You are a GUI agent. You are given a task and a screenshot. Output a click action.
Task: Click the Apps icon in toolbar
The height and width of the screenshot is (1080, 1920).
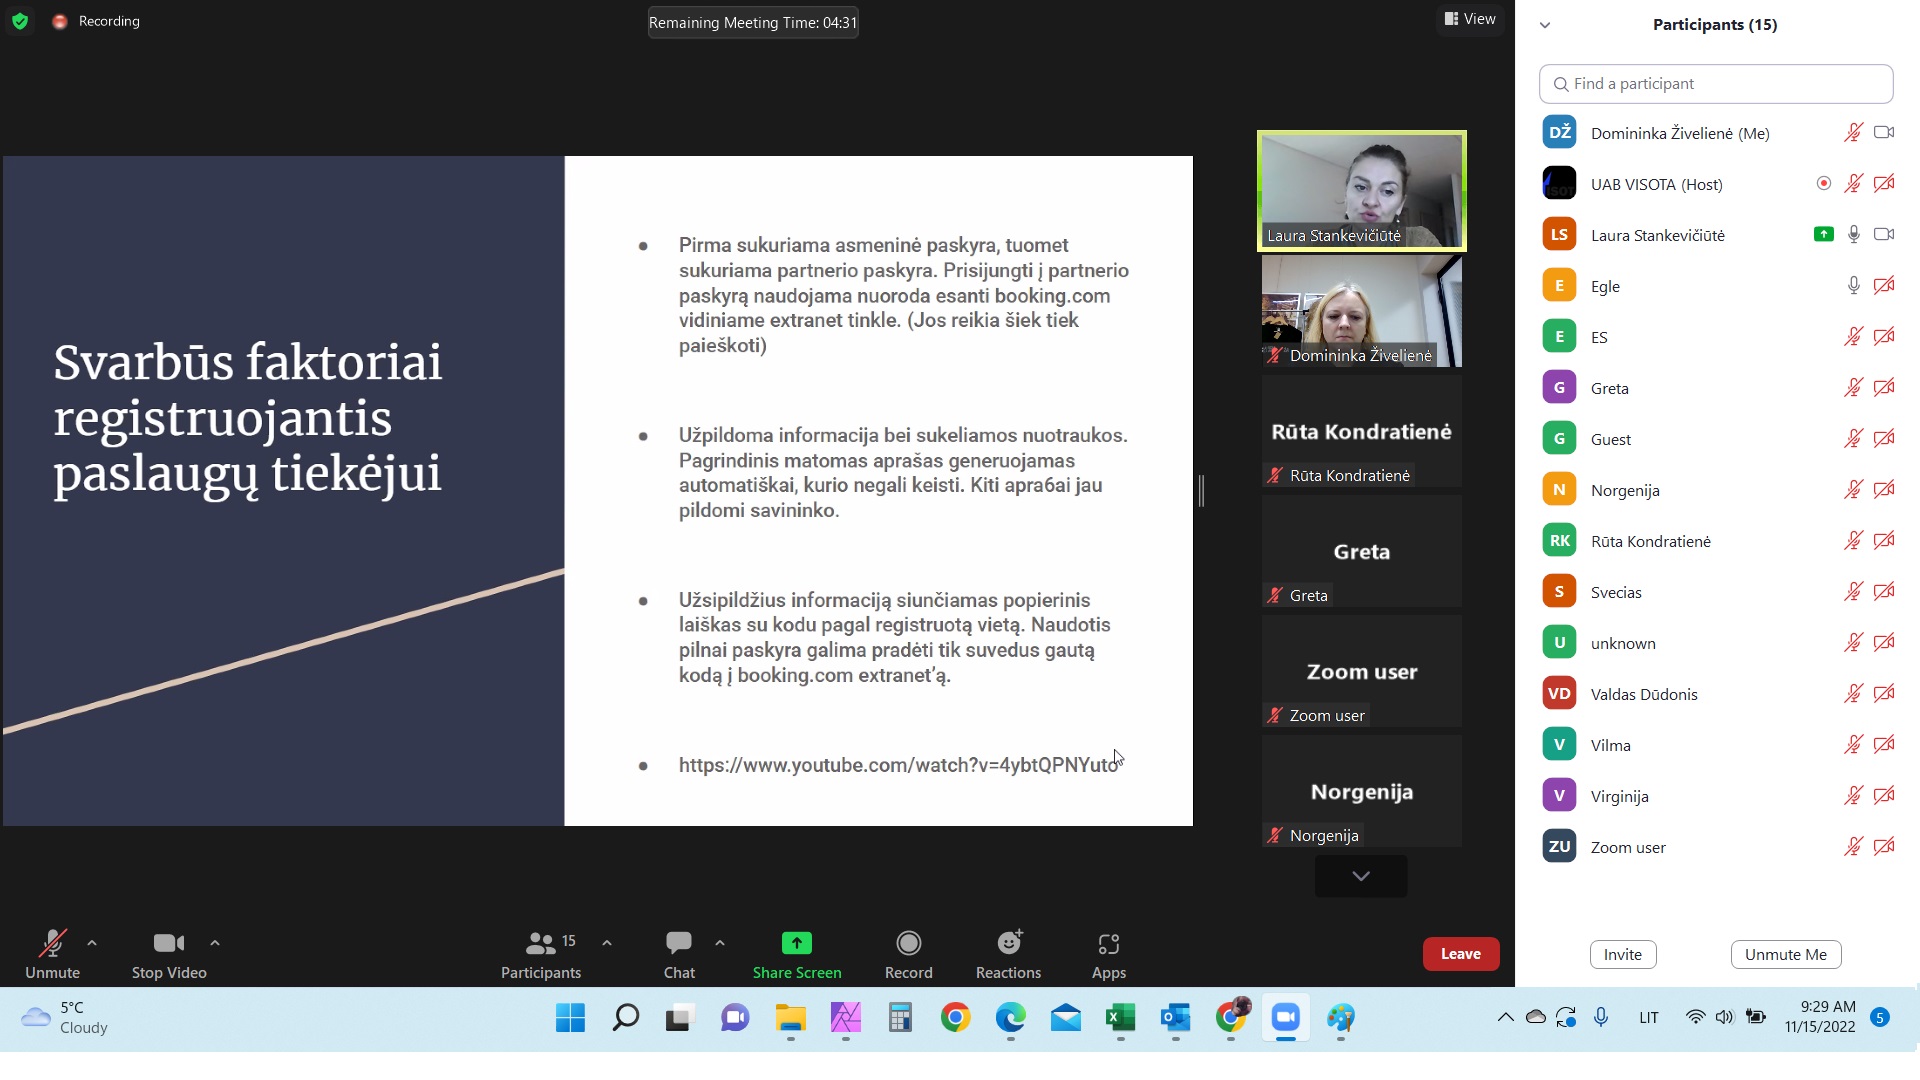1108,943
